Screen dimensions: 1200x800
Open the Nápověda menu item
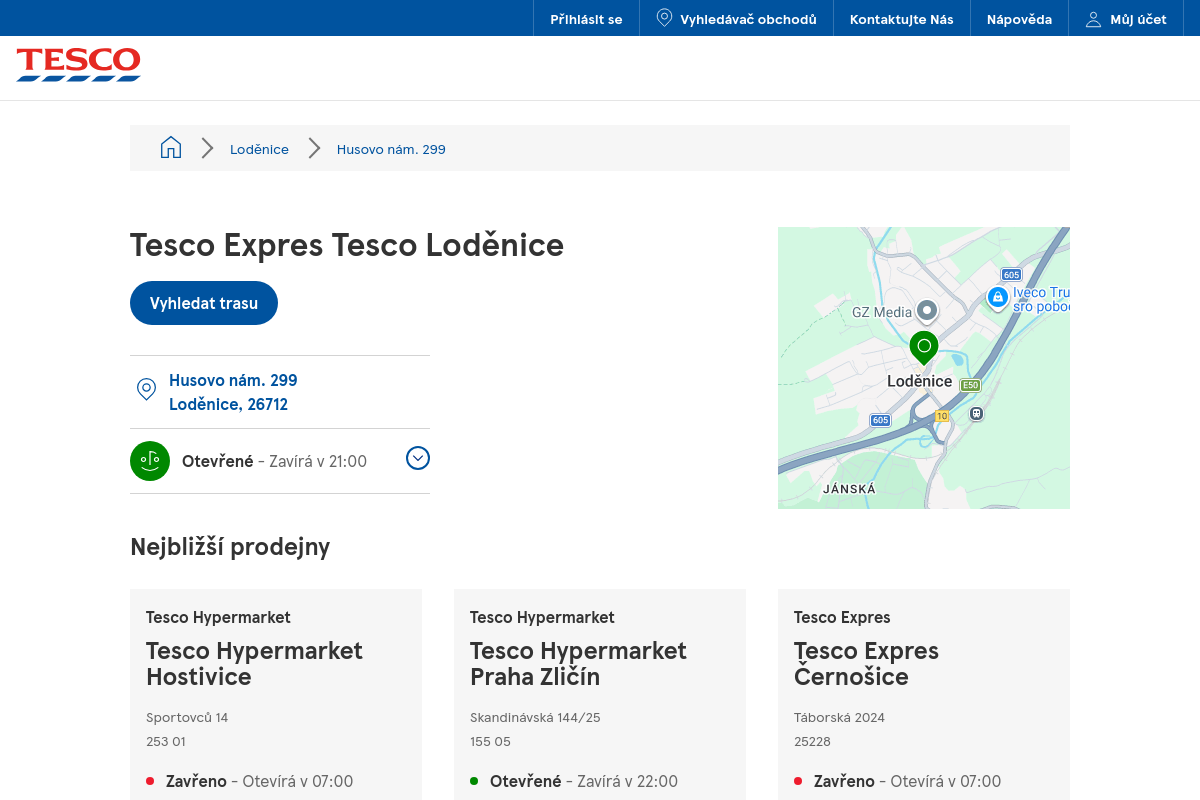pyautogui.click(x=1019, y=17)
